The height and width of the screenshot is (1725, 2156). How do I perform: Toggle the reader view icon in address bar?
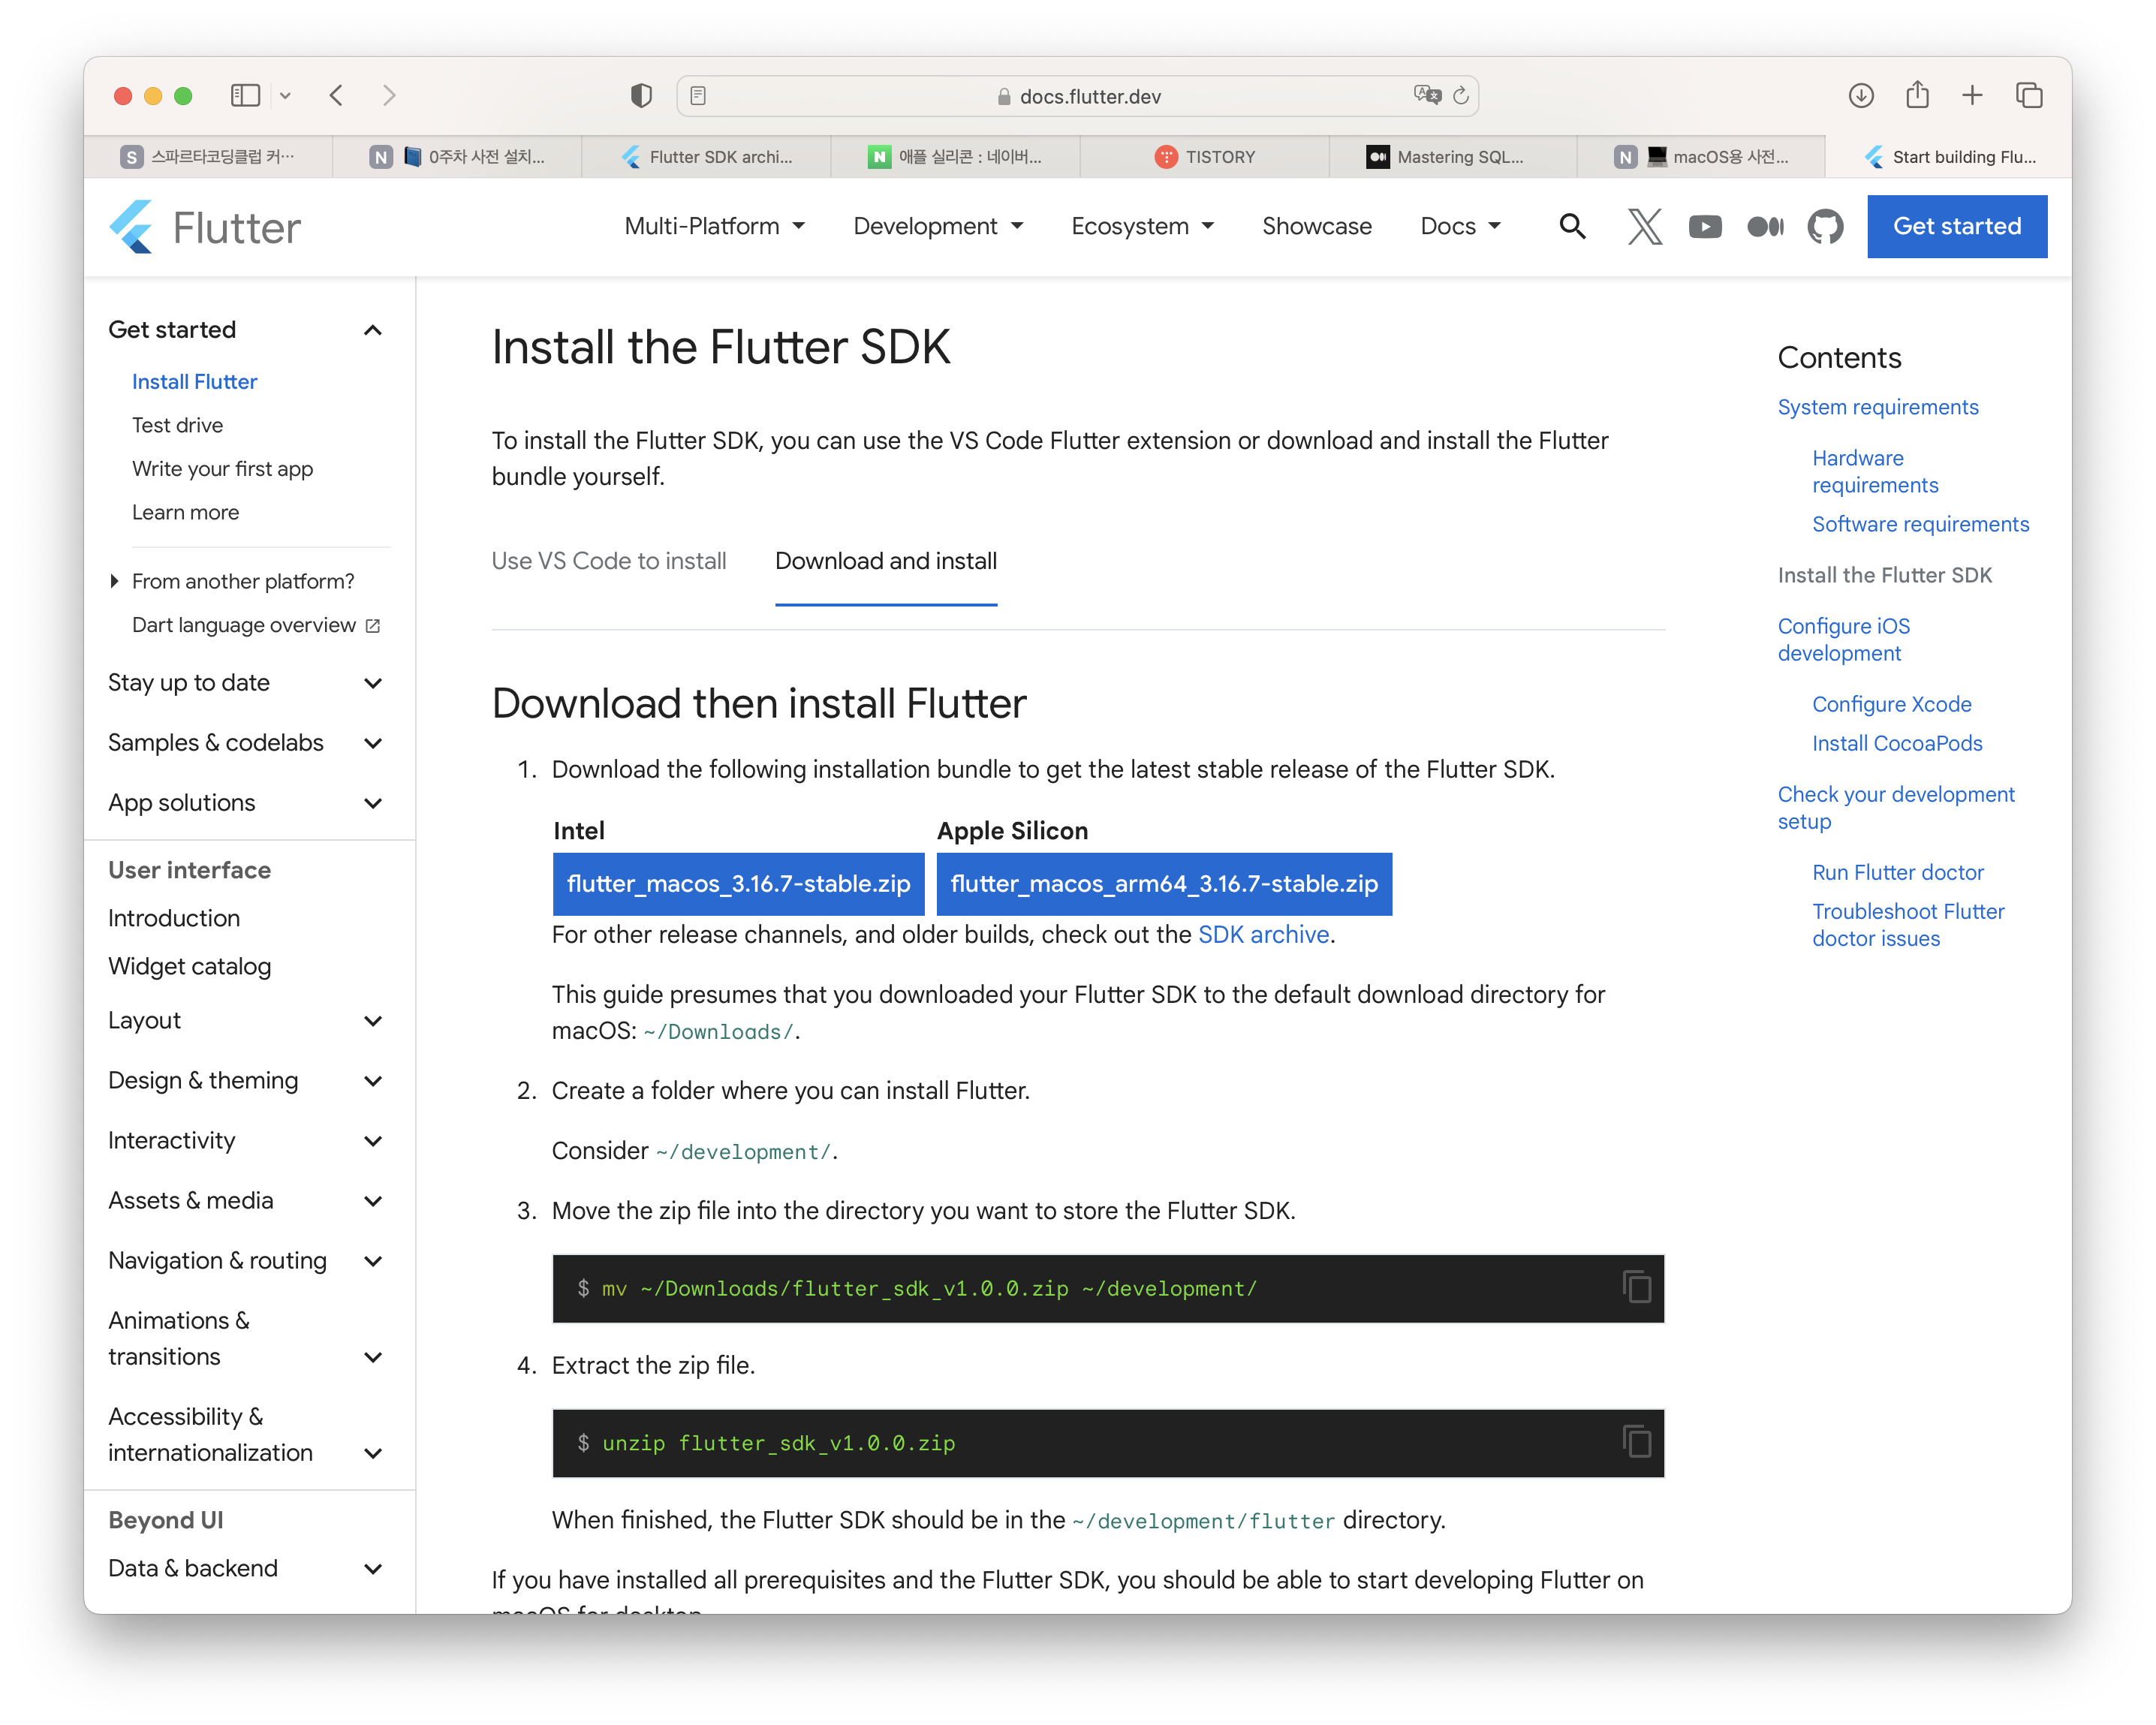pos(699,96)
